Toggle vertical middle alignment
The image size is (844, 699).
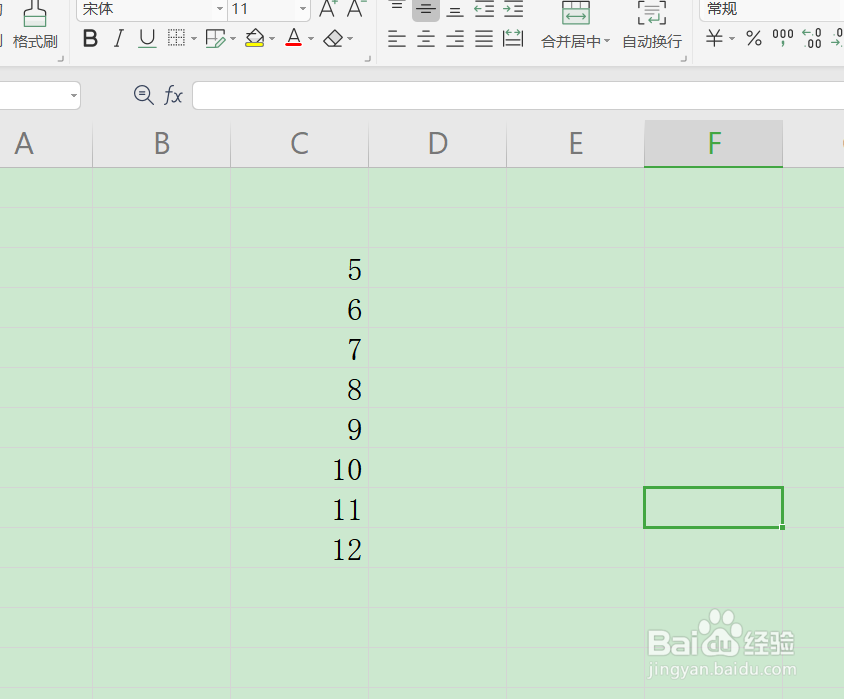(426, 9)
